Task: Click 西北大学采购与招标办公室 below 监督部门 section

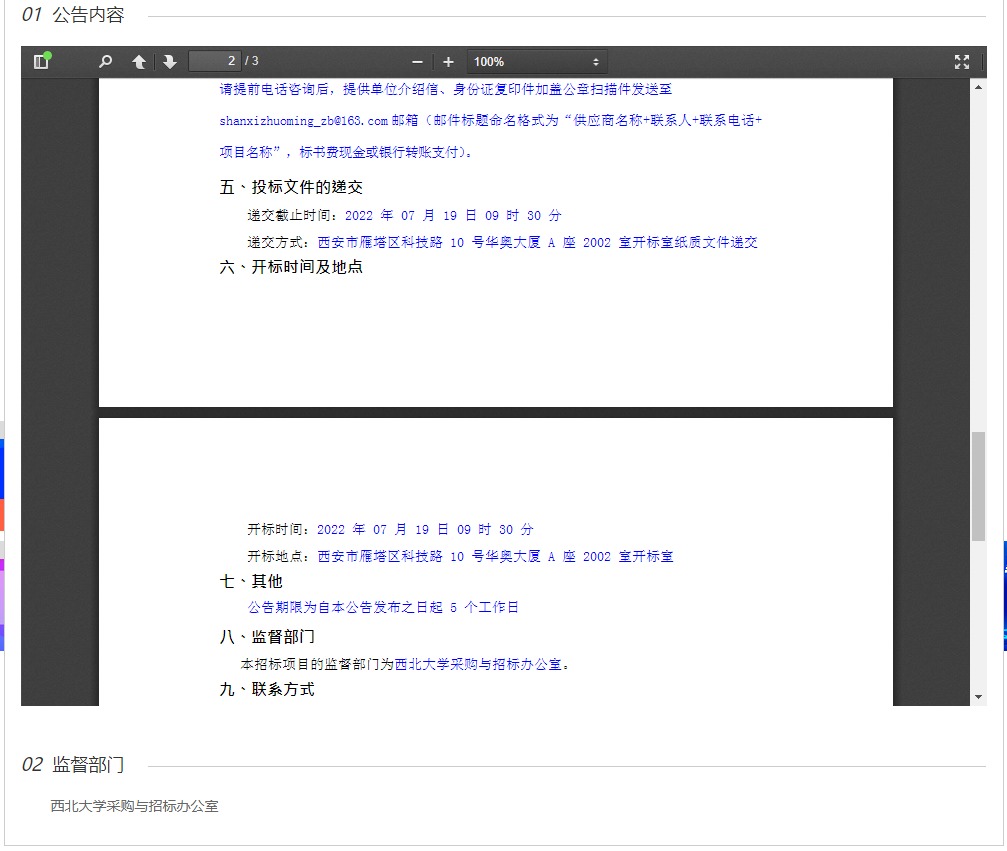Action: click(x=135, y=806)
